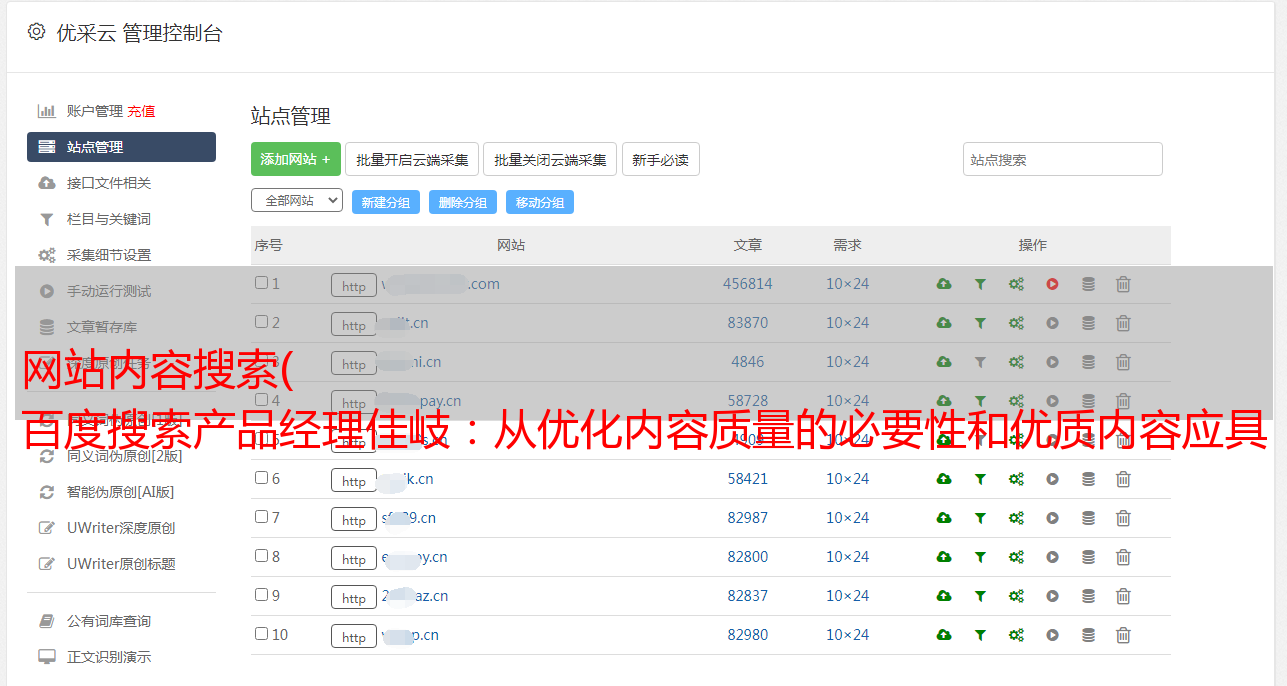Click gears icon in row 7

pos(1016,518)
